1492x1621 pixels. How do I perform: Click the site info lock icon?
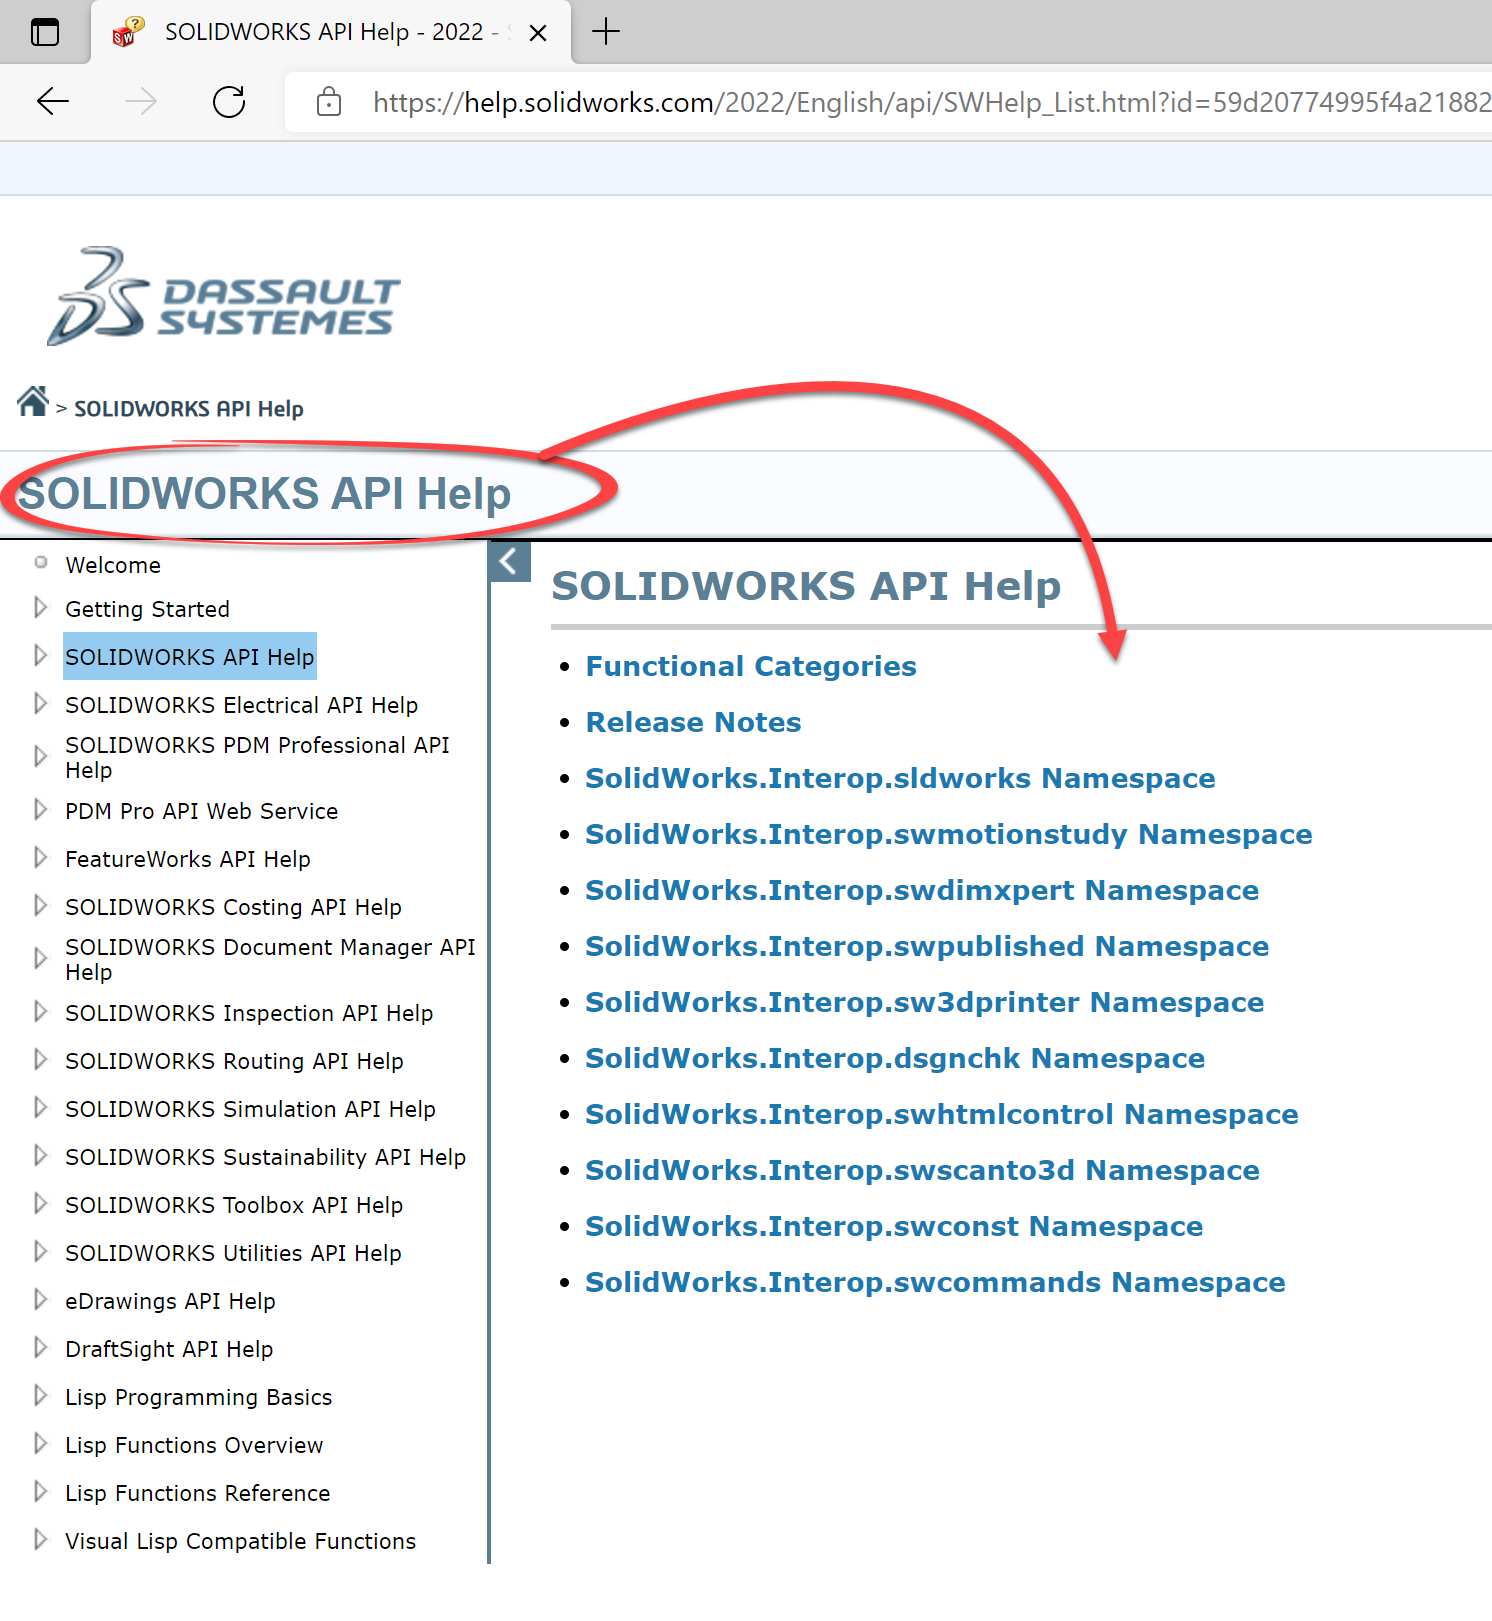(x=329, y=102)
